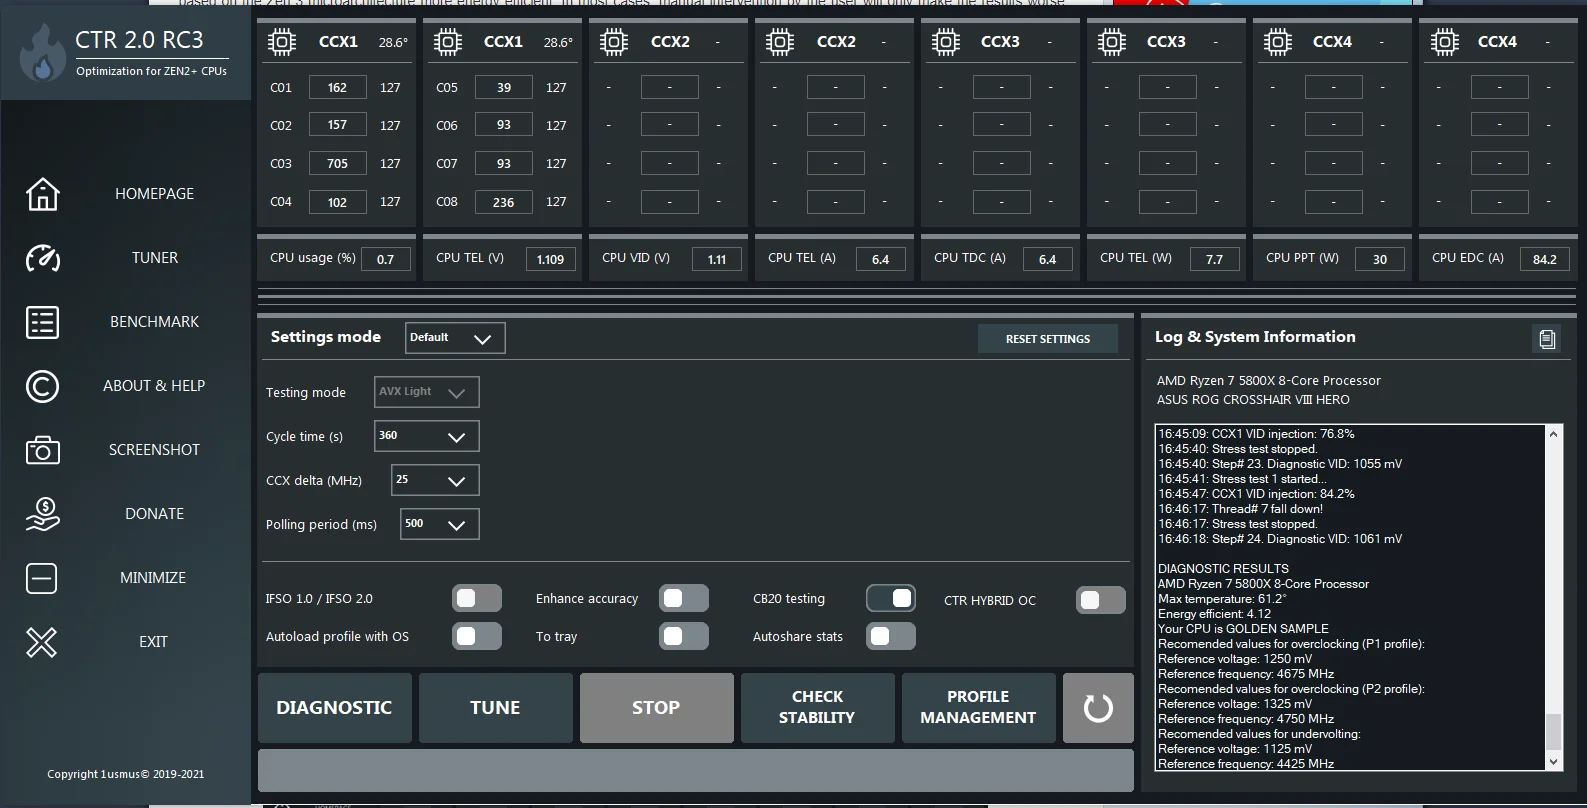1587x808 pixels.
Task: Click the STOP button
Action: click(656, 708)
